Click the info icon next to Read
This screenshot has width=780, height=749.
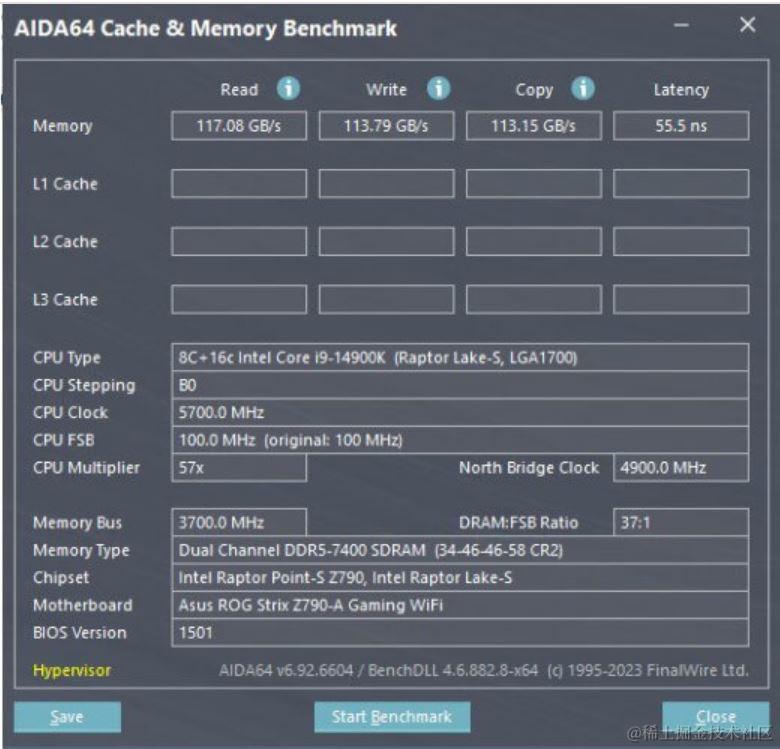[289, 89]
